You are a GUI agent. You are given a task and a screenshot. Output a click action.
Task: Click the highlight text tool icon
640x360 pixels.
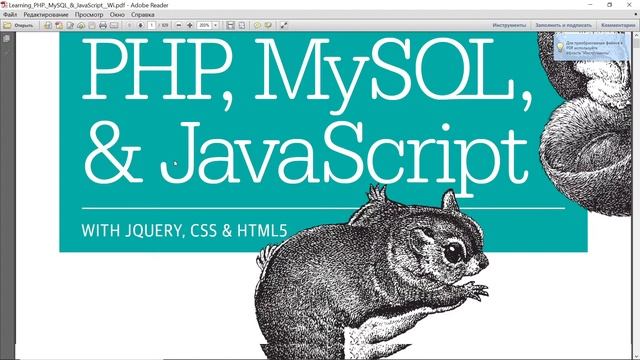268,25
